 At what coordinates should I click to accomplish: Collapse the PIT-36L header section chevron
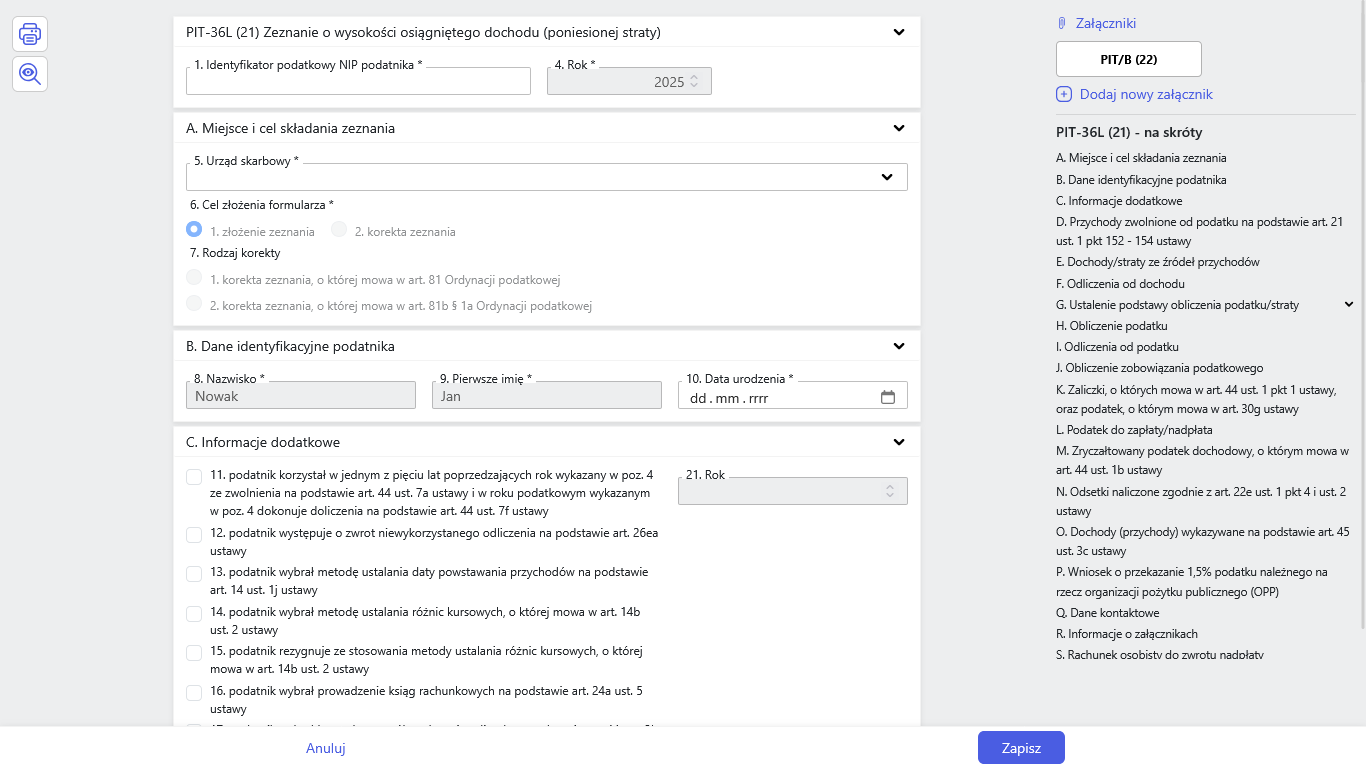(x=899, y=32)
